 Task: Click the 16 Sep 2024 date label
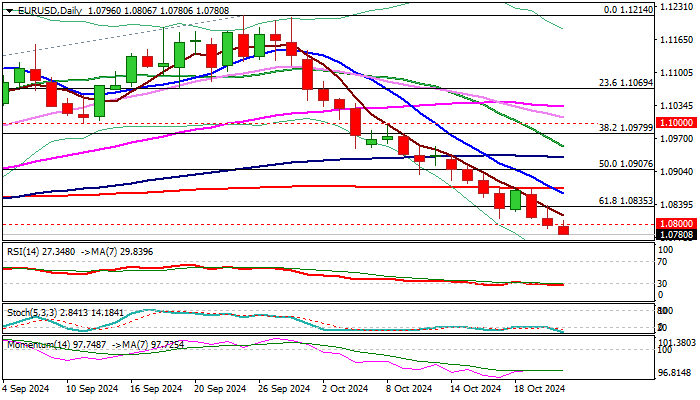157,389
